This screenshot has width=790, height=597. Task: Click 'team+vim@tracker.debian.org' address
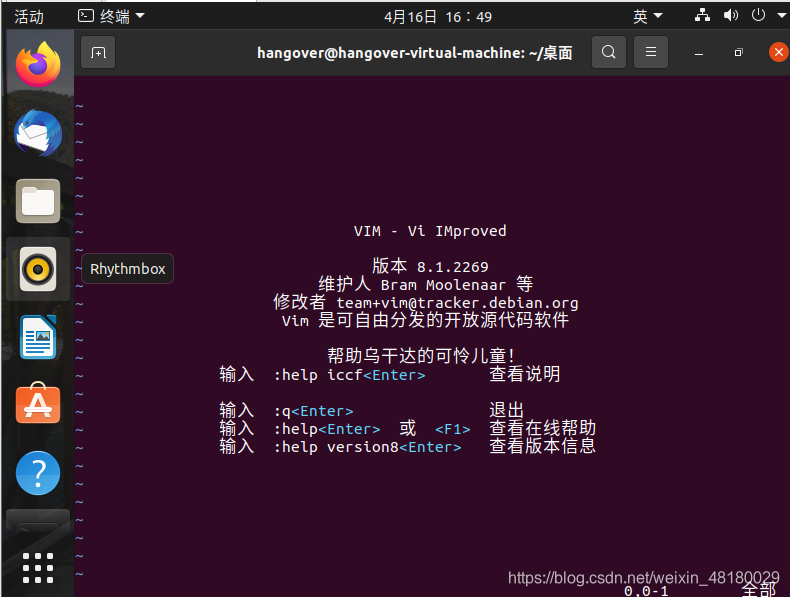click(x=457, y=303)
